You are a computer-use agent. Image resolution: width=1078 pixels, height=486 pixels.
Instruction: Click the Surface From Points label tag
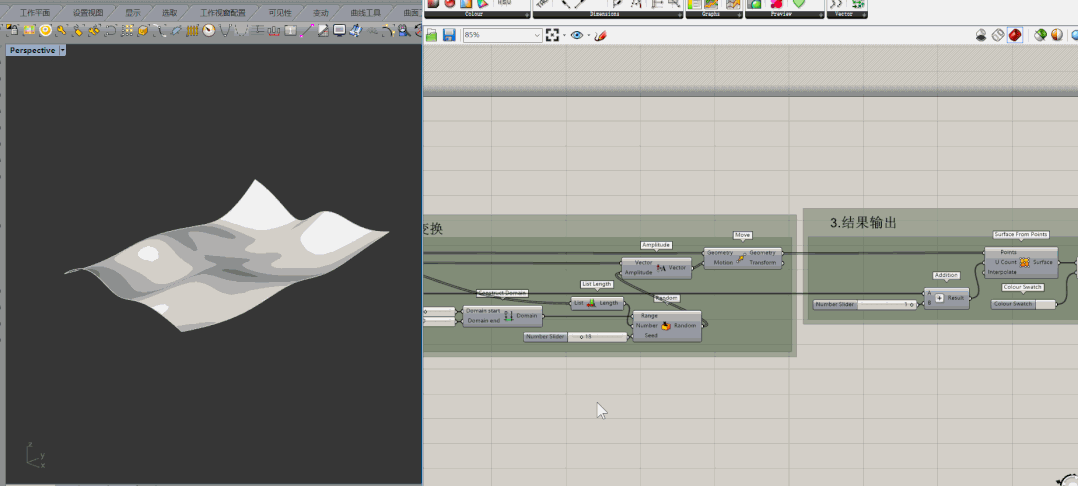pyautogui.click(x=1020, y=234)
